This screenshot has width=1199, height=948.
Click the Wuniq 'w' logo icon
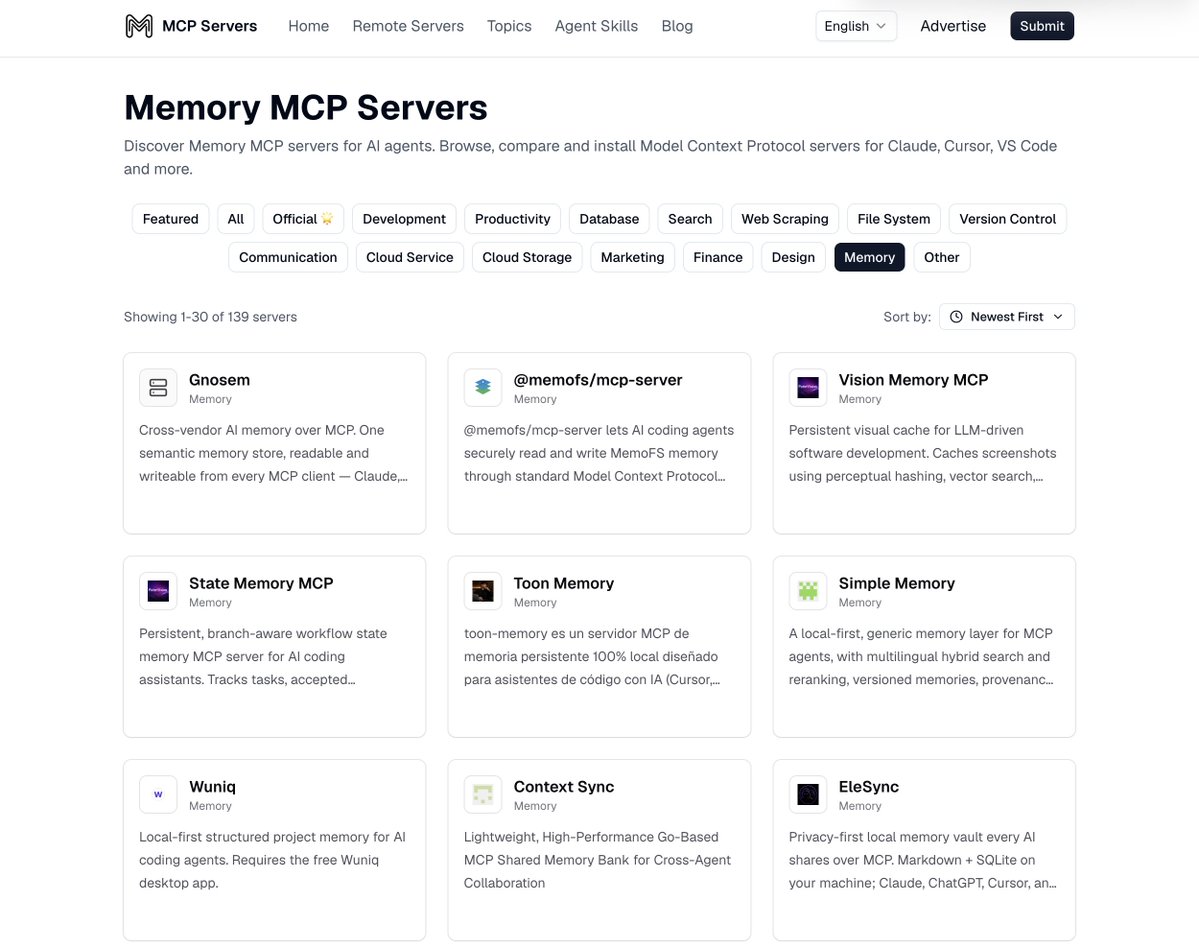tap(158, 794)
